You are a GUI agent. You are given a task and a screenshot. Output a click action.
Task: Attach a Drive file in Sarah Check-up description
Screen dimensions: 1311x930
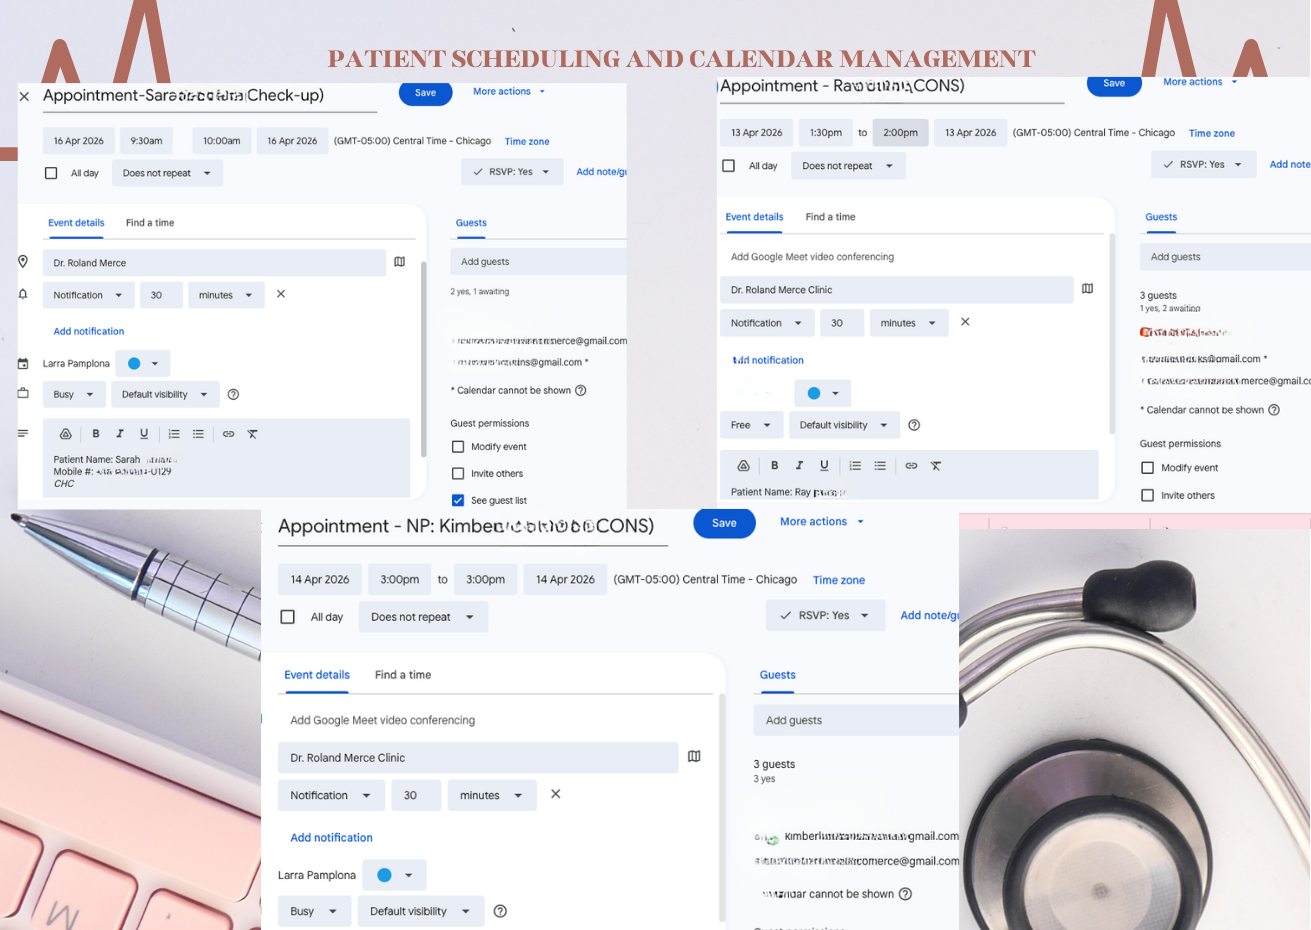point(66,434)
